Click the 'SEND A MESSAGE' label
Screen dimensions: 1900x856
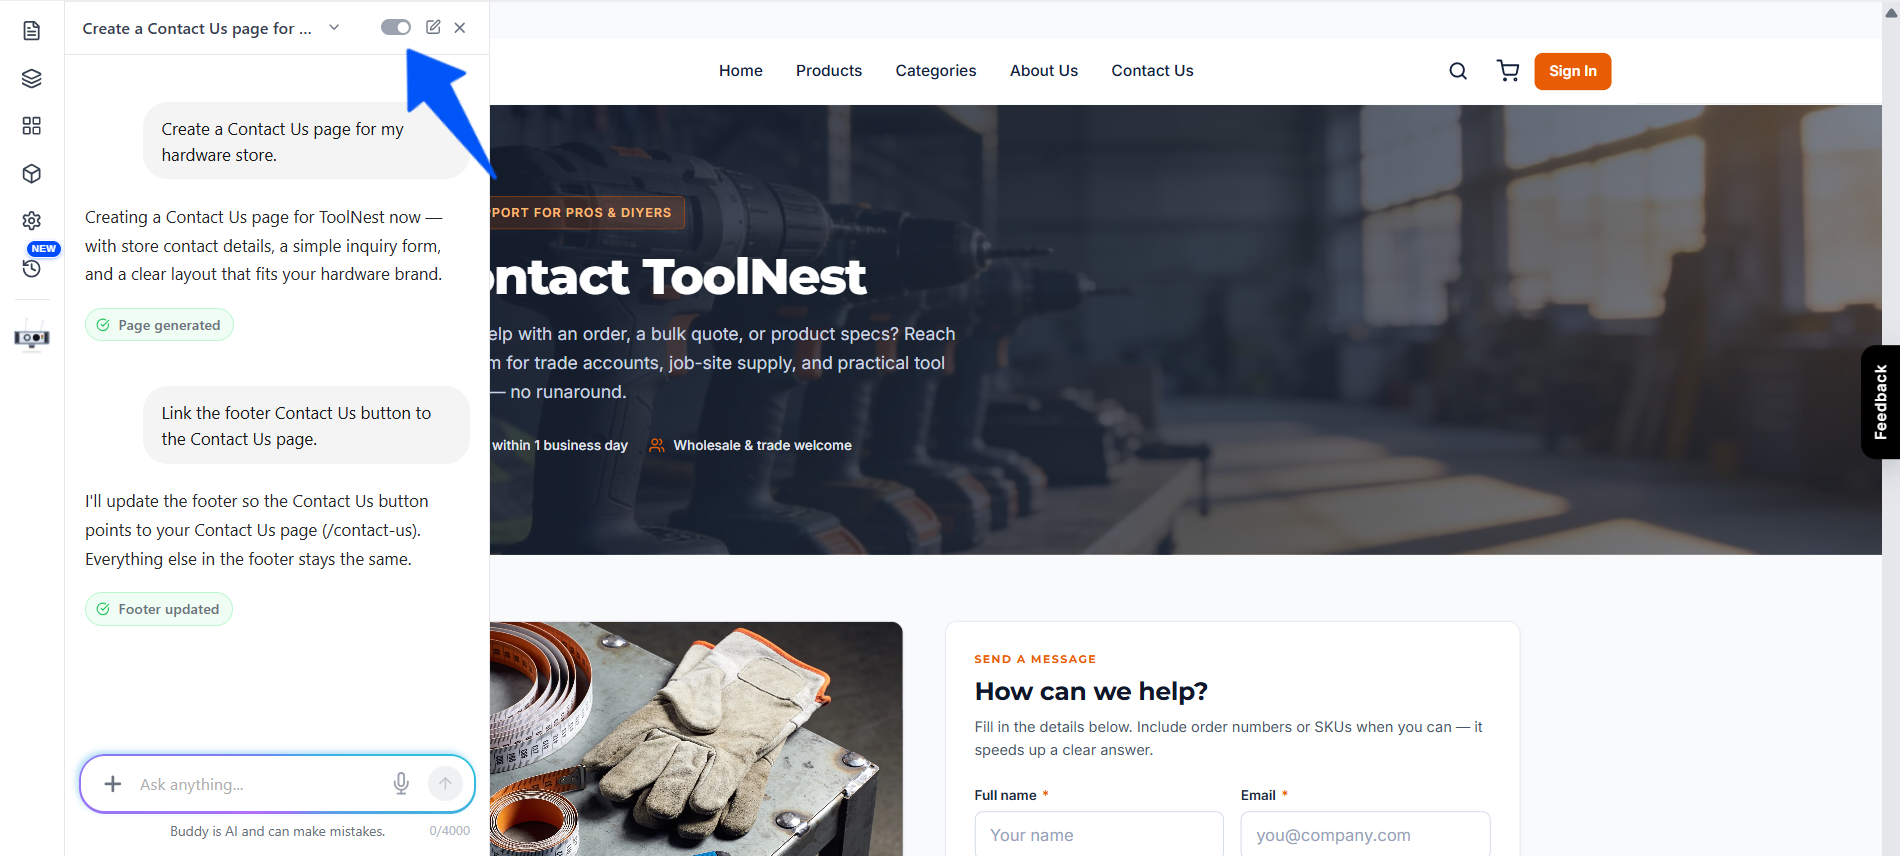pos(1035,659)
